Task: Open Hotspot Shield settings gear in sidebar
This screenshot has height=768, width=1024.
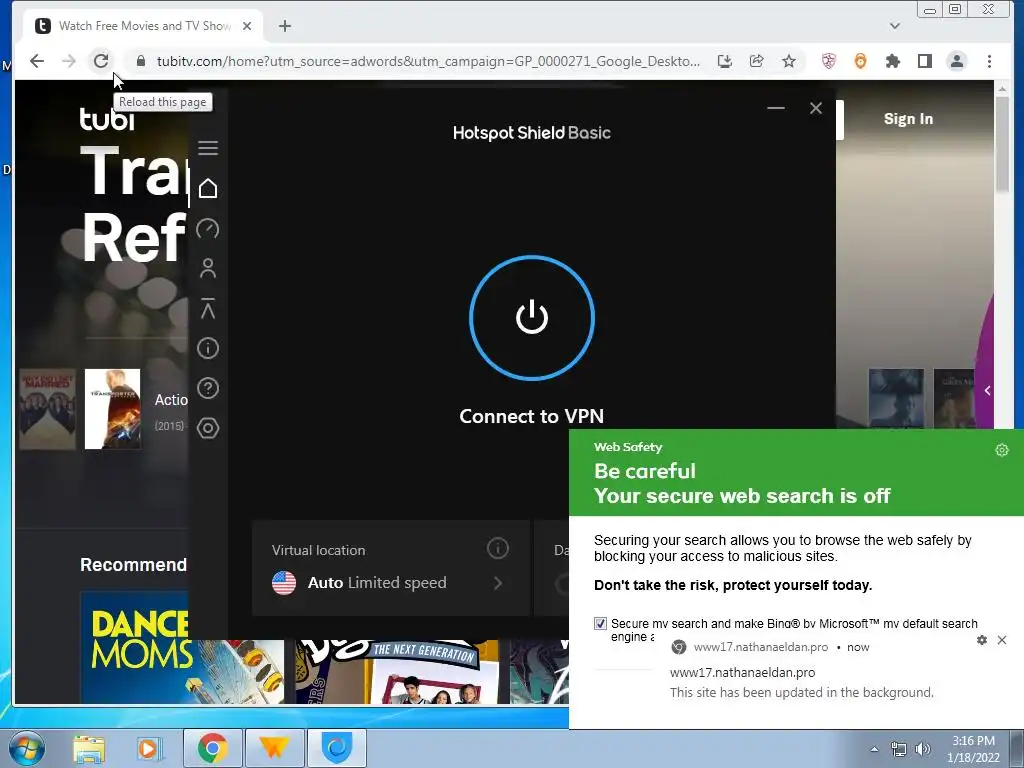Action: [208, 428]
